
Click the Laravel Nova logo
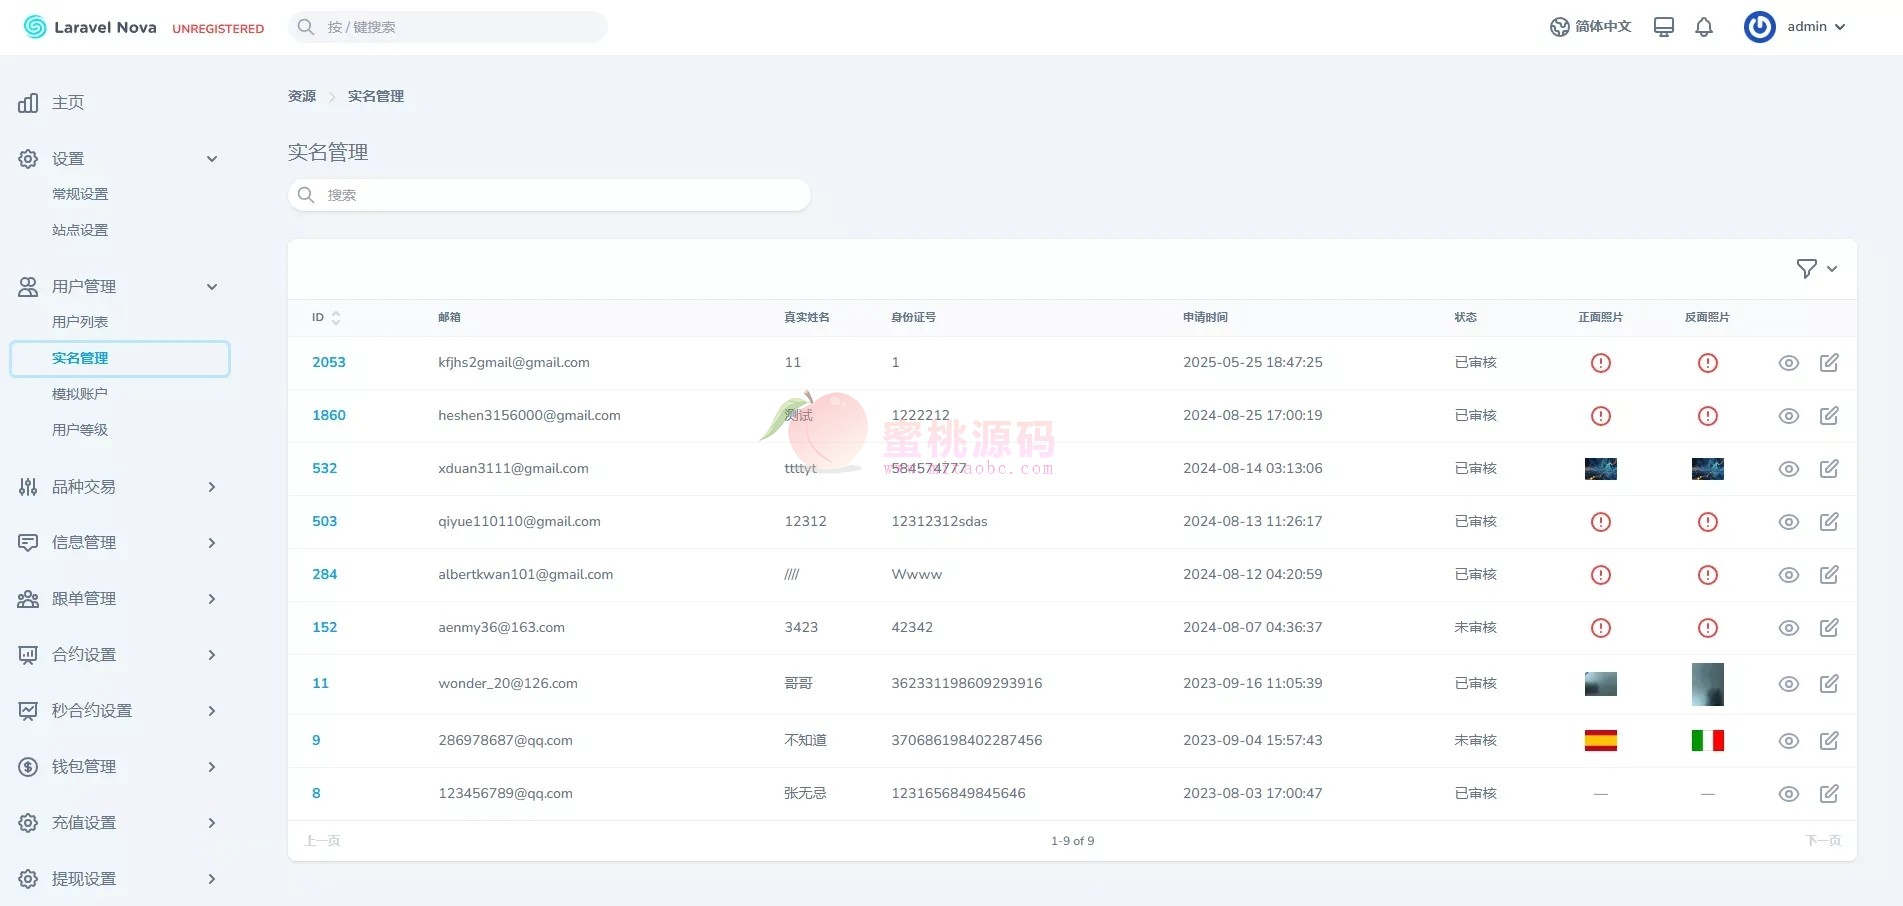90,27
